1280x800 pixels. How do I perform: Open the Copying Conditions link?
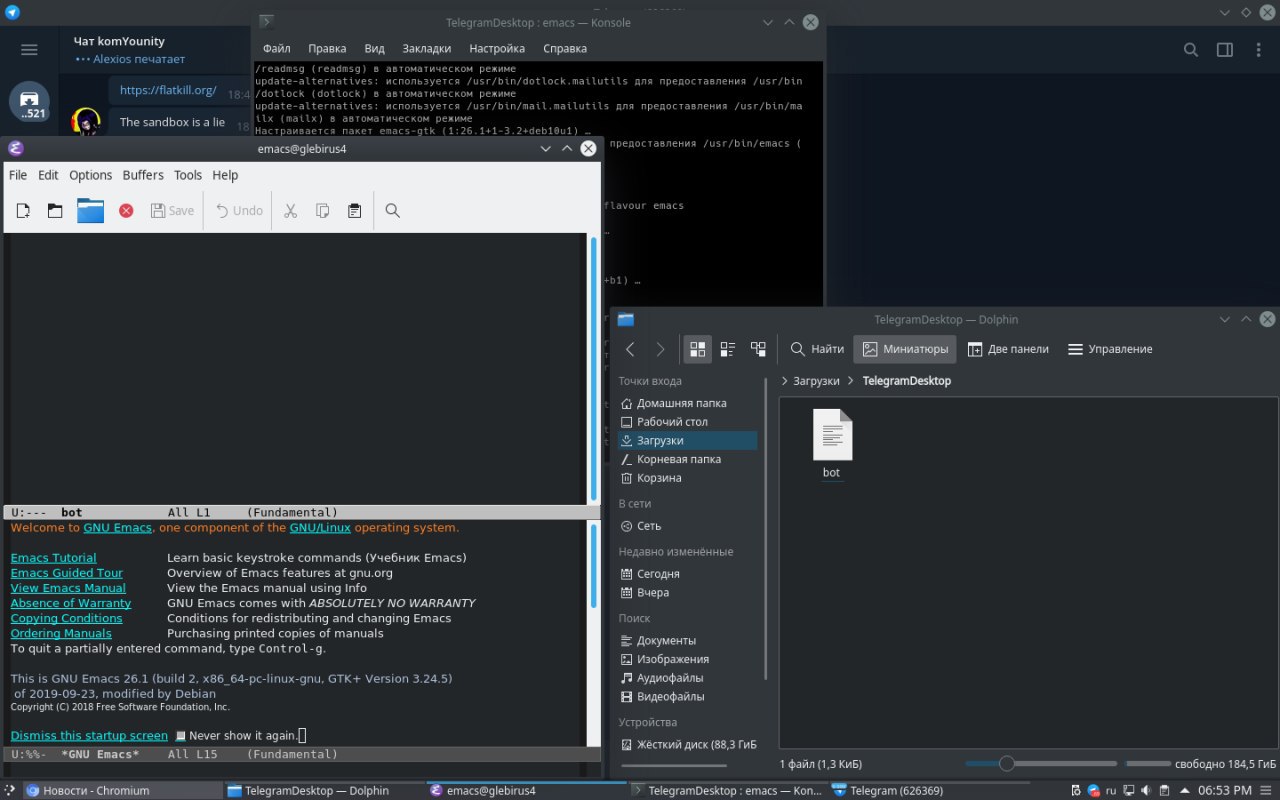[66, 618]
